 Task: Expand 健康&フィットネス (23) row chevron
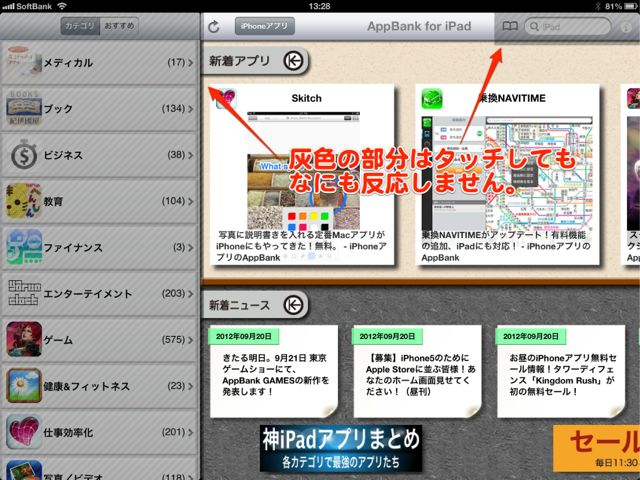click(191, 386)
